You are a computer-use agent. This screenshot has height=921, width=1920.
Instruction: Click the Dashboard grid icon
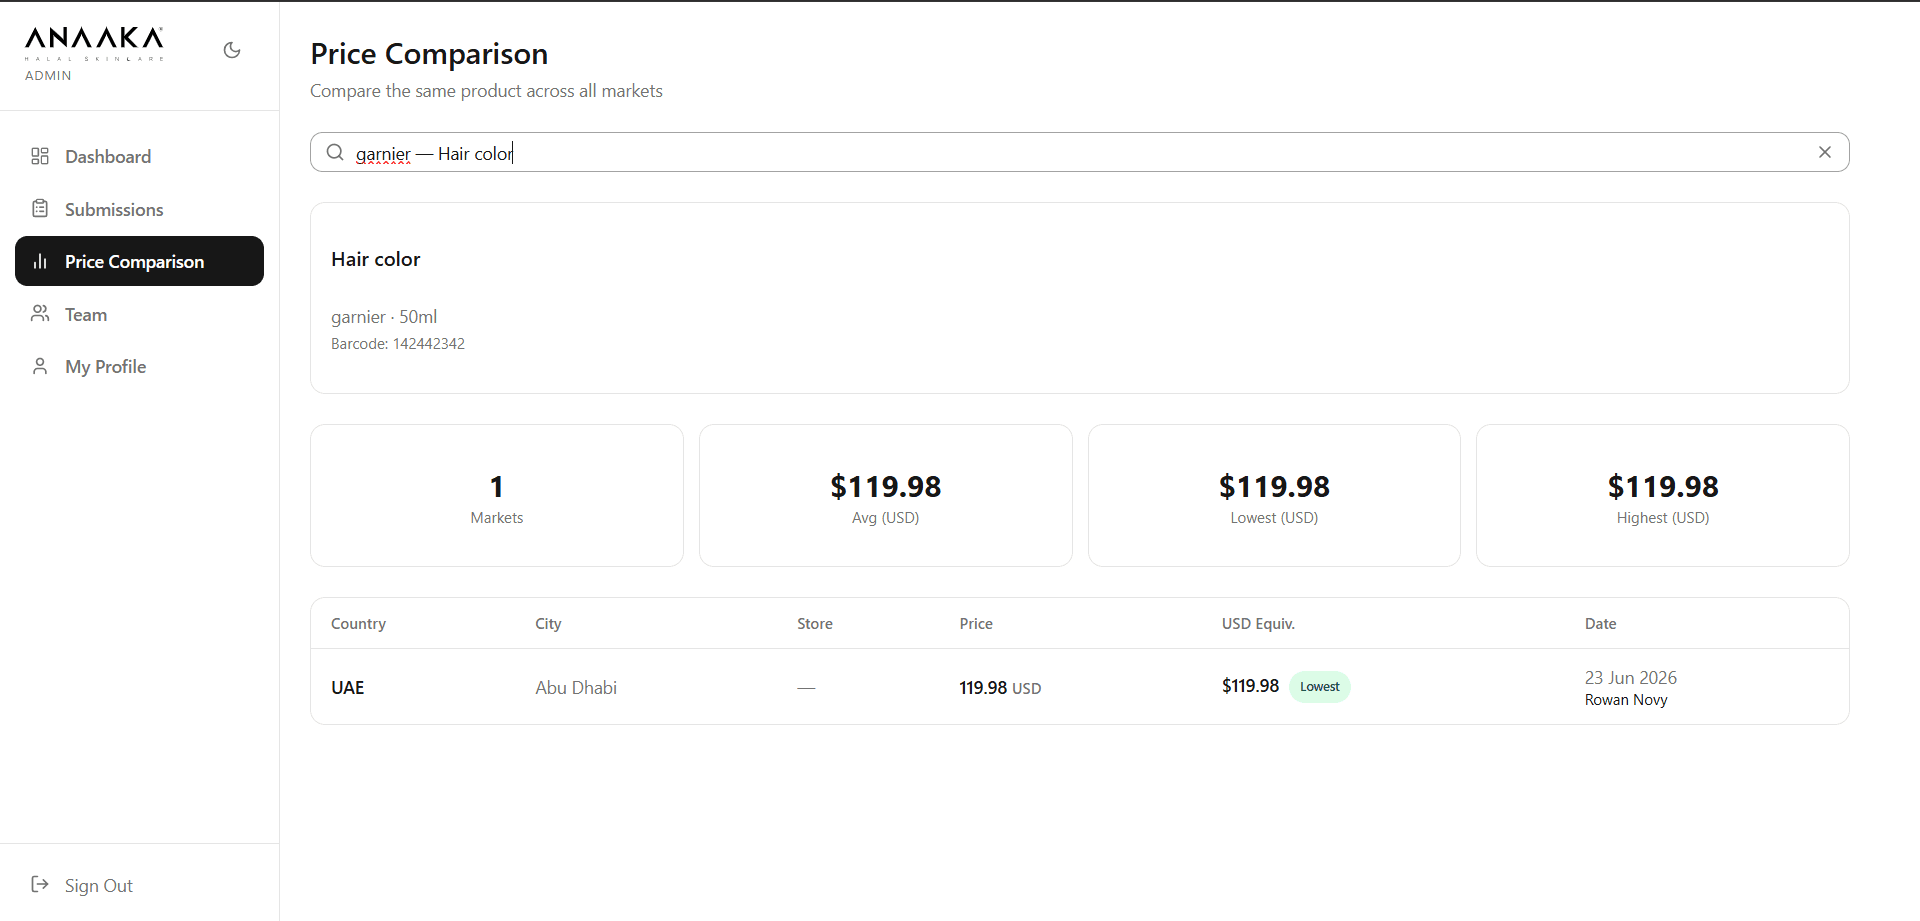[x=40, y=156]
